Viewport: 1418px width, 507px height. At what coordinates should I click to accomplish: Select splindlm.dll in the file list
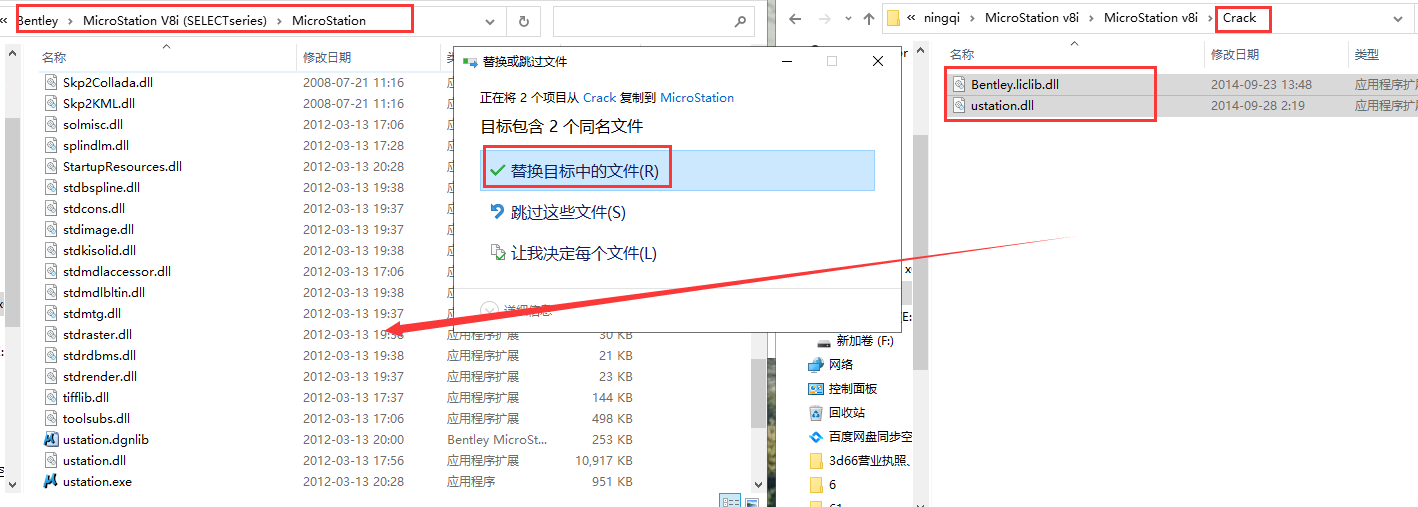point(95,145)
